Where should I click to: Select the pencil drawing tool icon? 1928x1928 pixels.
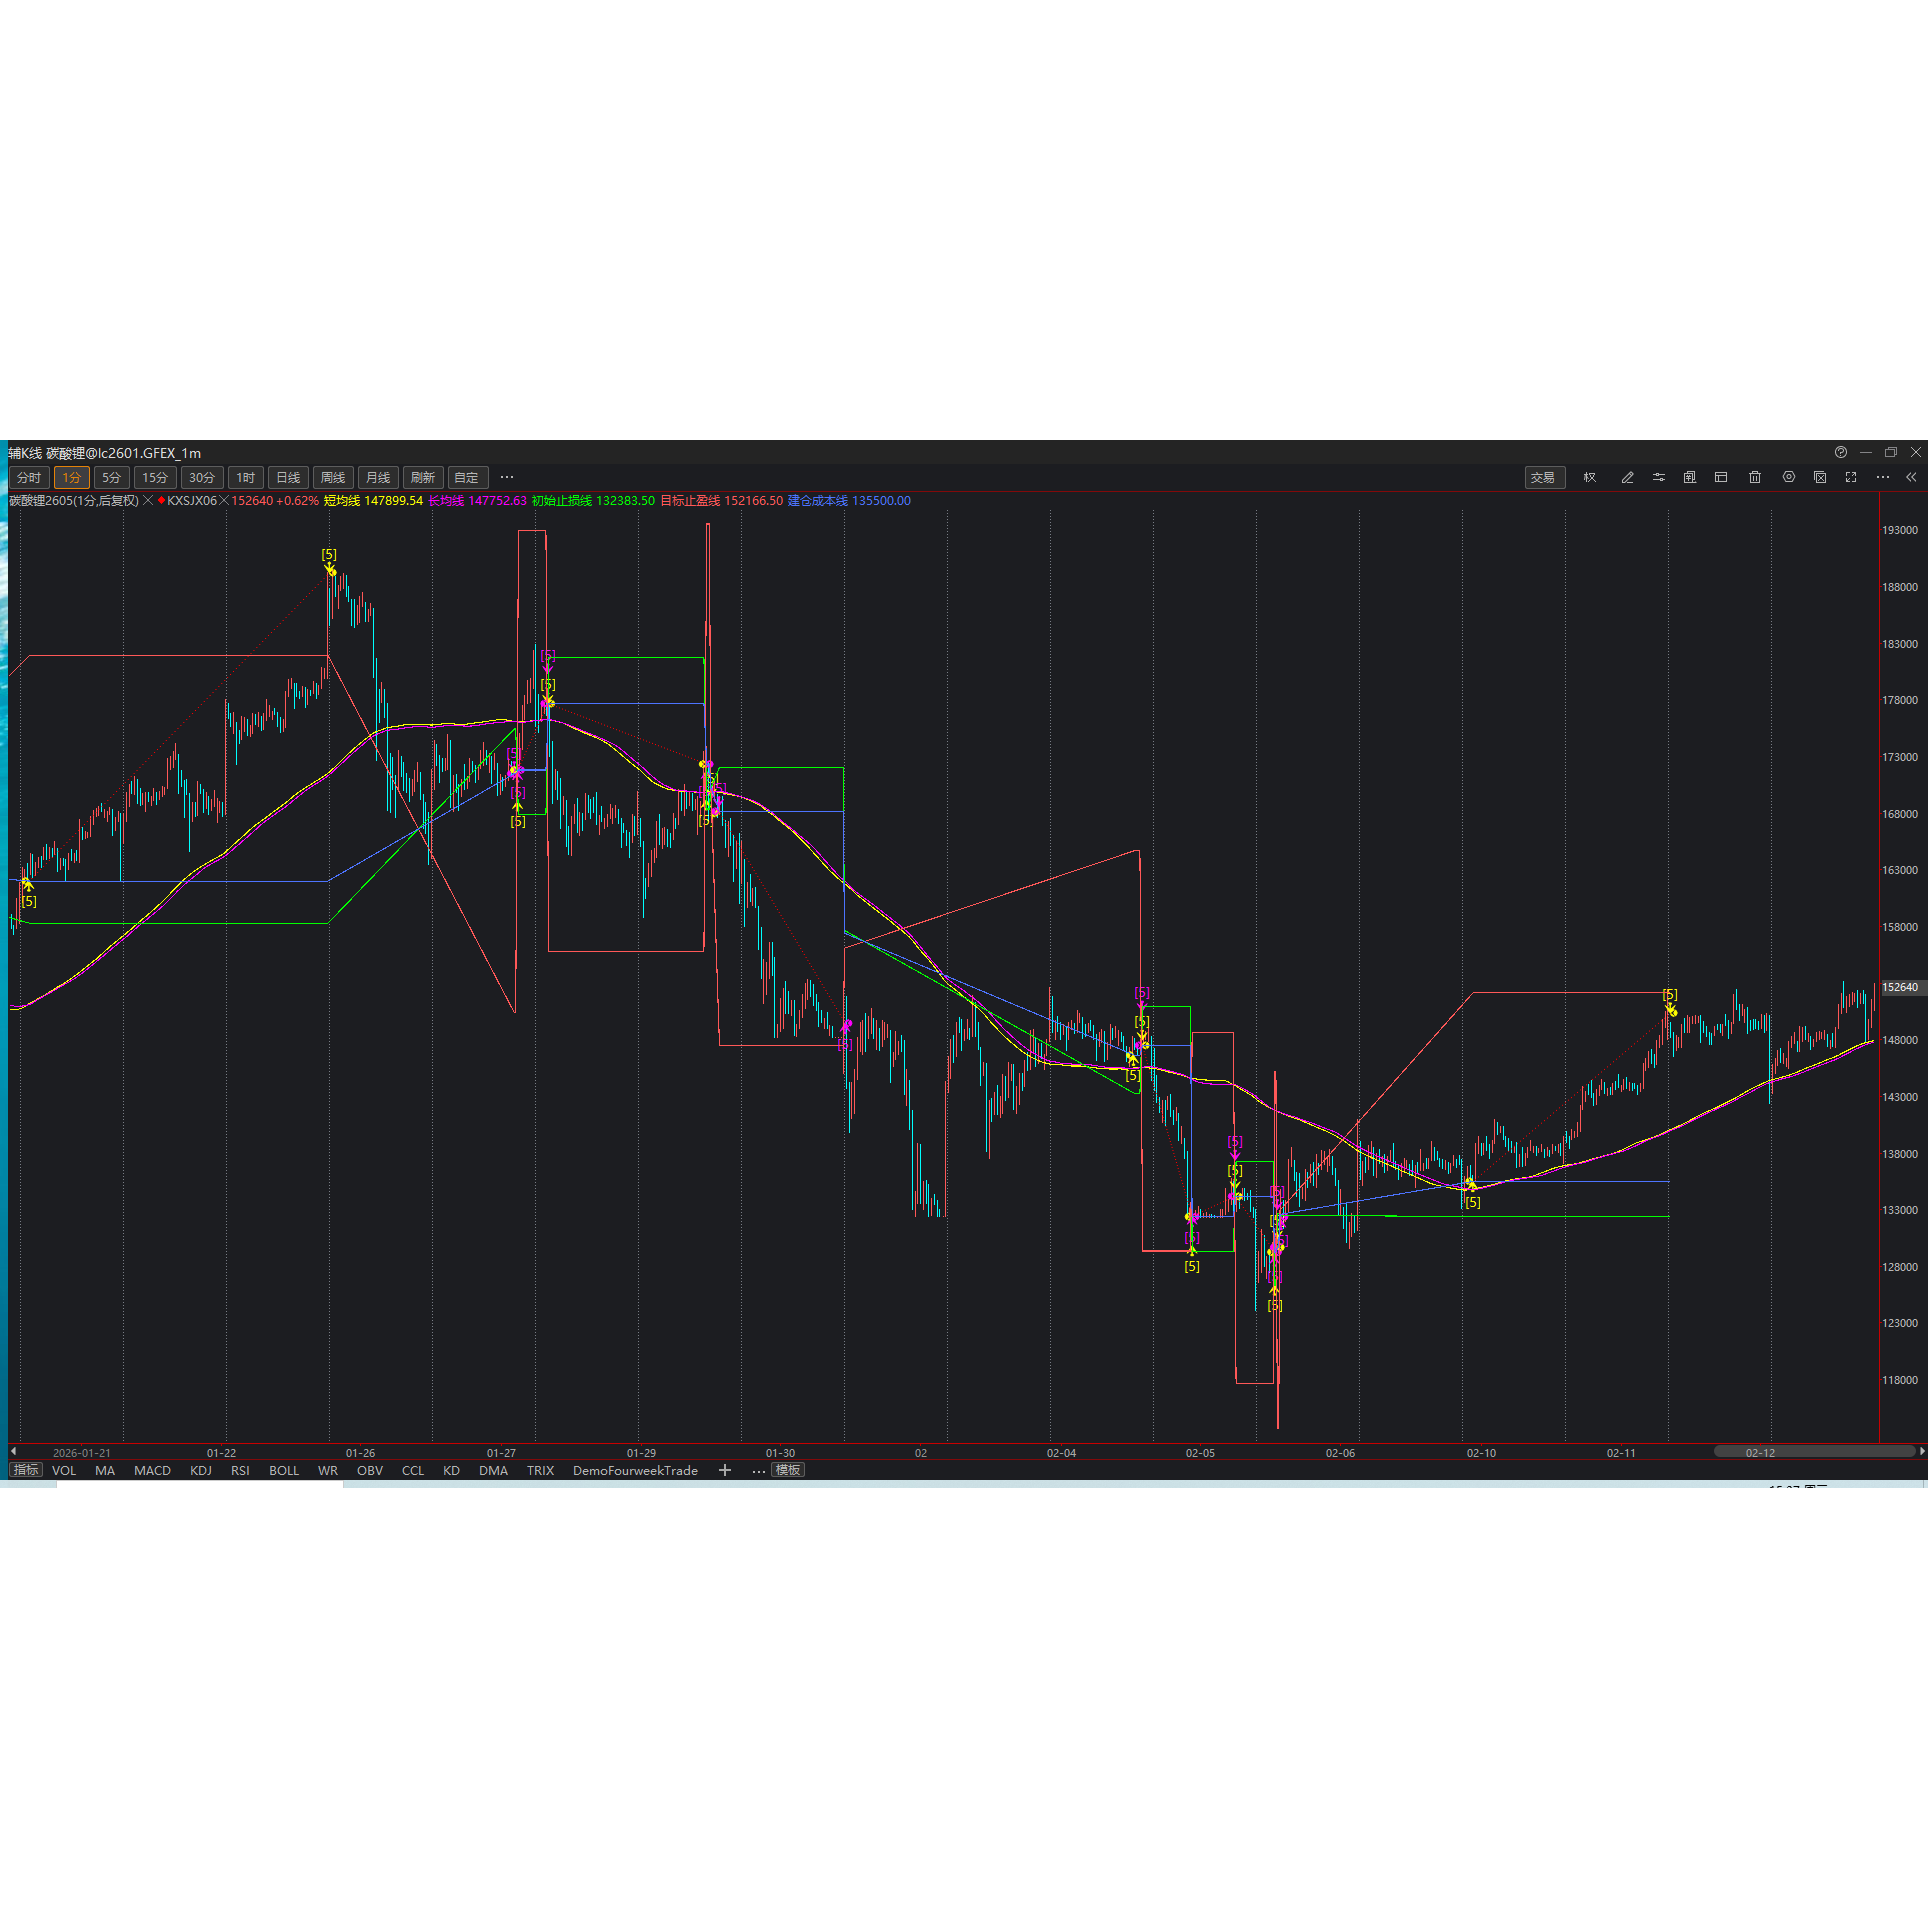coord(1627,478)
